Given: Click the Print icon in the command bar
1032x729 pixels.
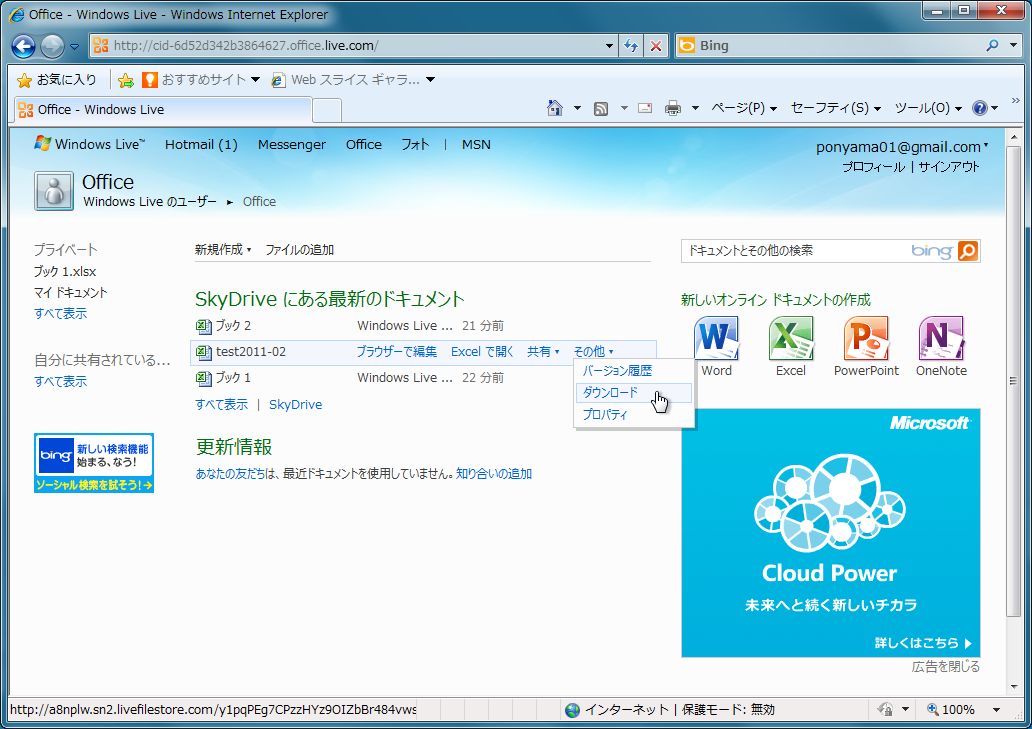Looking at the screenshot, I should click(673, 108).
